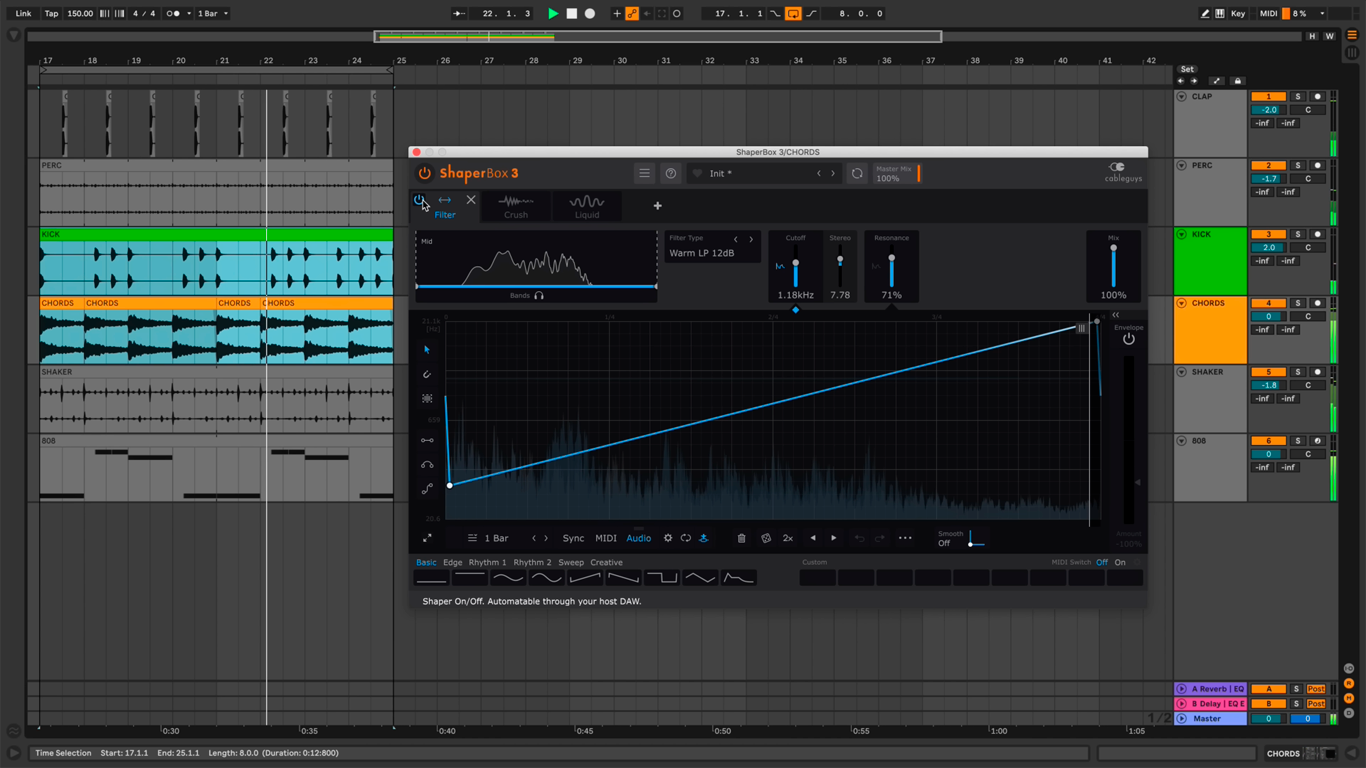The height and width of the screenshot is (768, 1366).
Task: Select the marquee selection tool
Action: (x=427, y=398)
